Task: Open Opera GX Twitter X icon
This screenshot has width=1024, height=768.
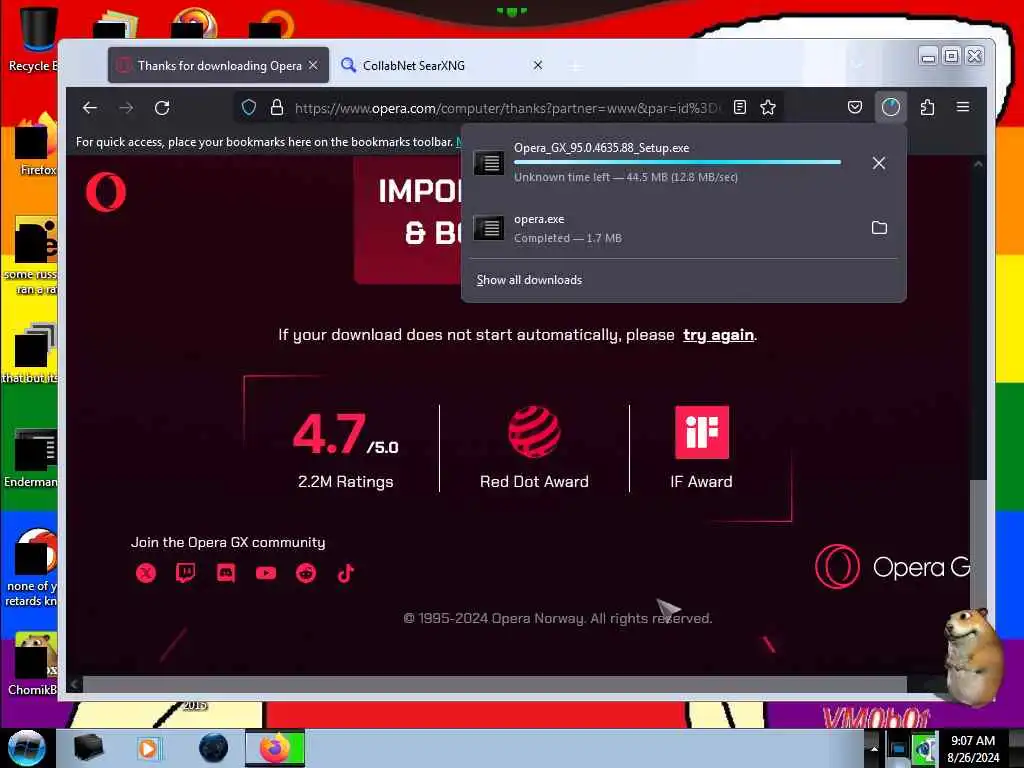Action: coord(146,573)
